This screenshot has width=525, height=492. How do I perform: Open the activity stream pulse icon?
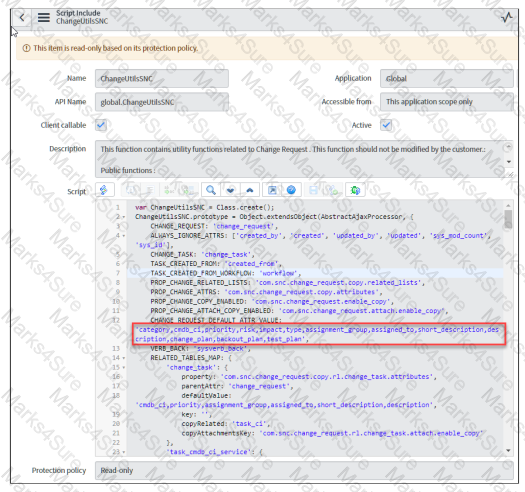click(507, 17)
